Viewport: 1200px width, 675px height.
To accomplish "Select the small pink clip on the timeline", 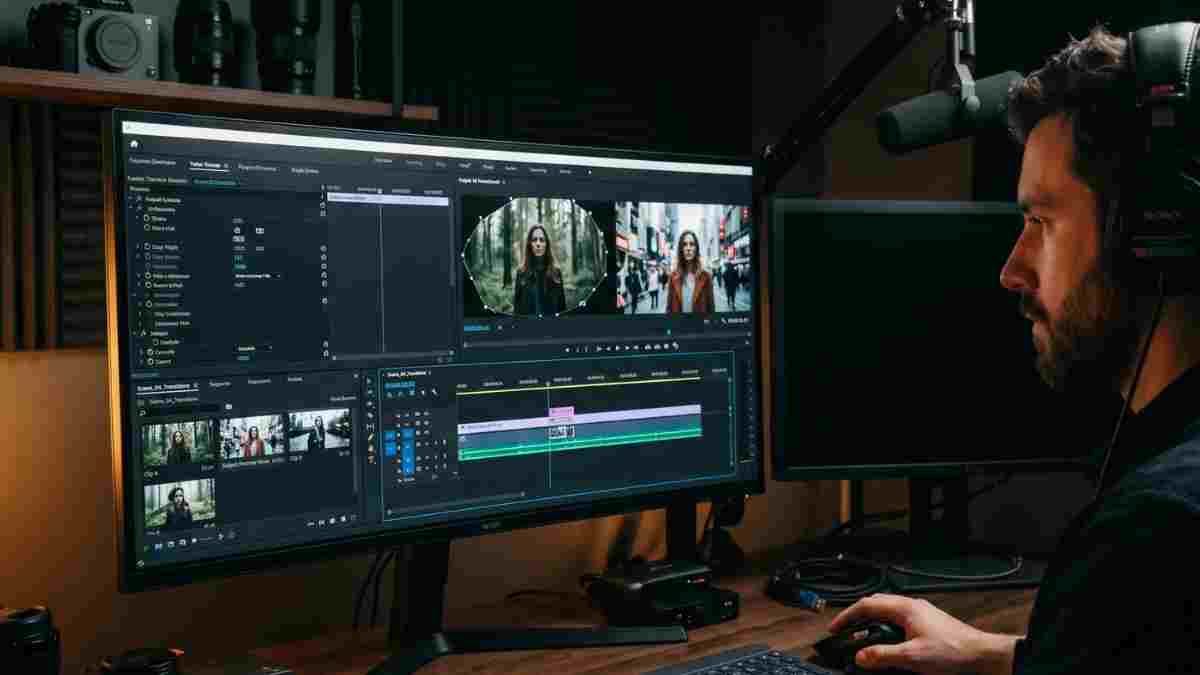I will 561,411.
